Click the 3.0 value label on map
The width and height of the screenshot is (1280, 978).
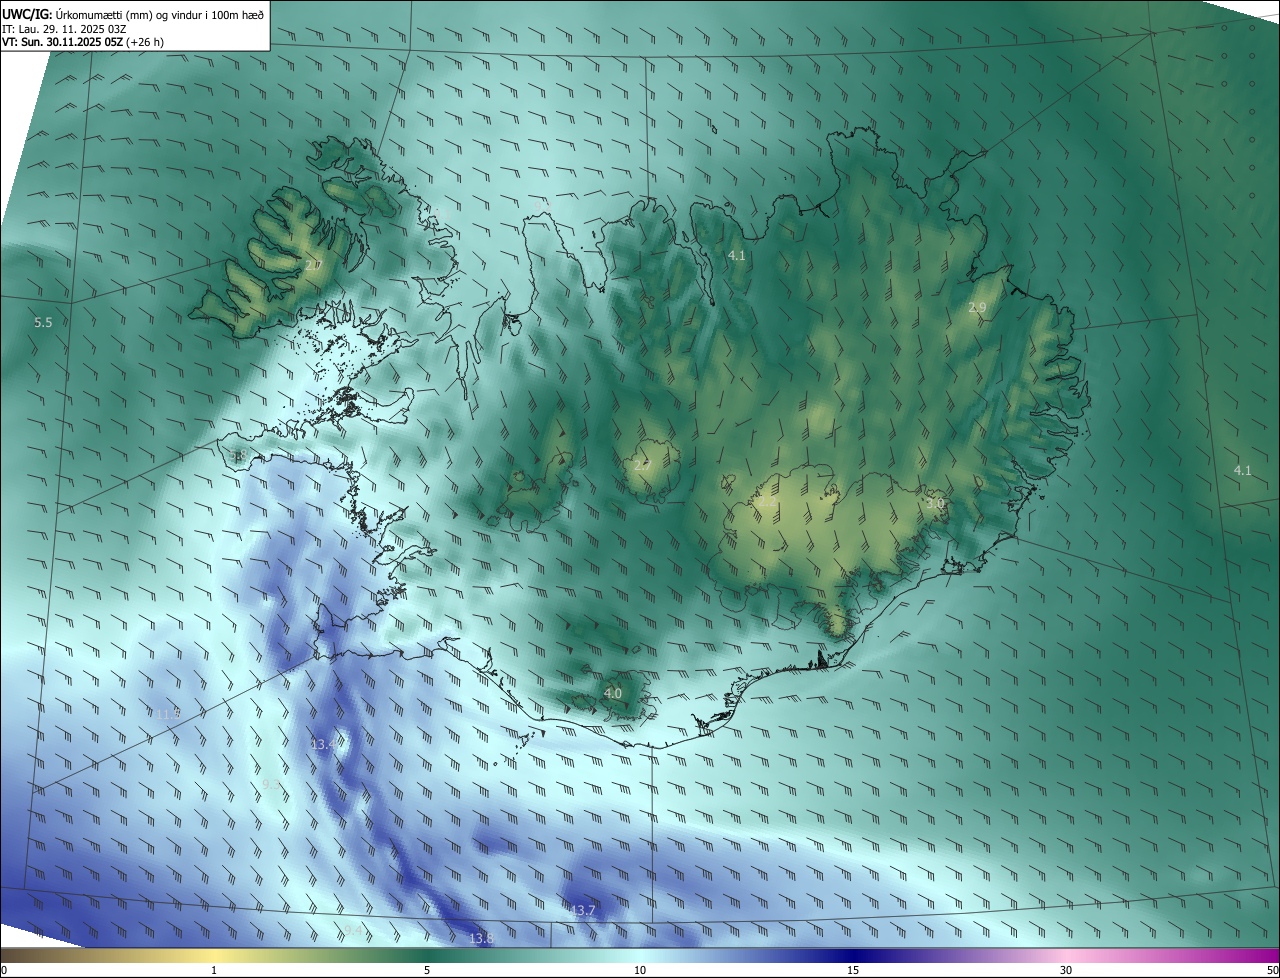pyautogui.click(x=935, y=503)
